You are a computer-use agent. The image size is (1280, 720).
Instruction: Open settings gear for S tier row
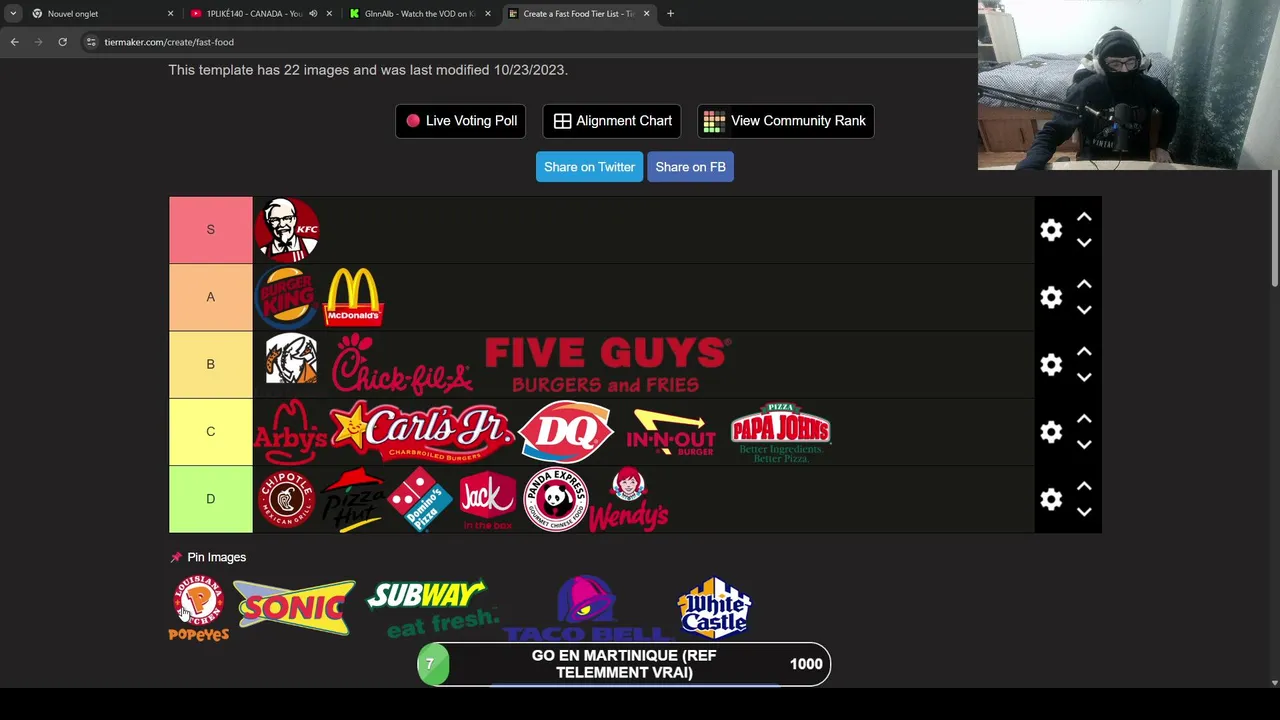tap(1051, 230)
